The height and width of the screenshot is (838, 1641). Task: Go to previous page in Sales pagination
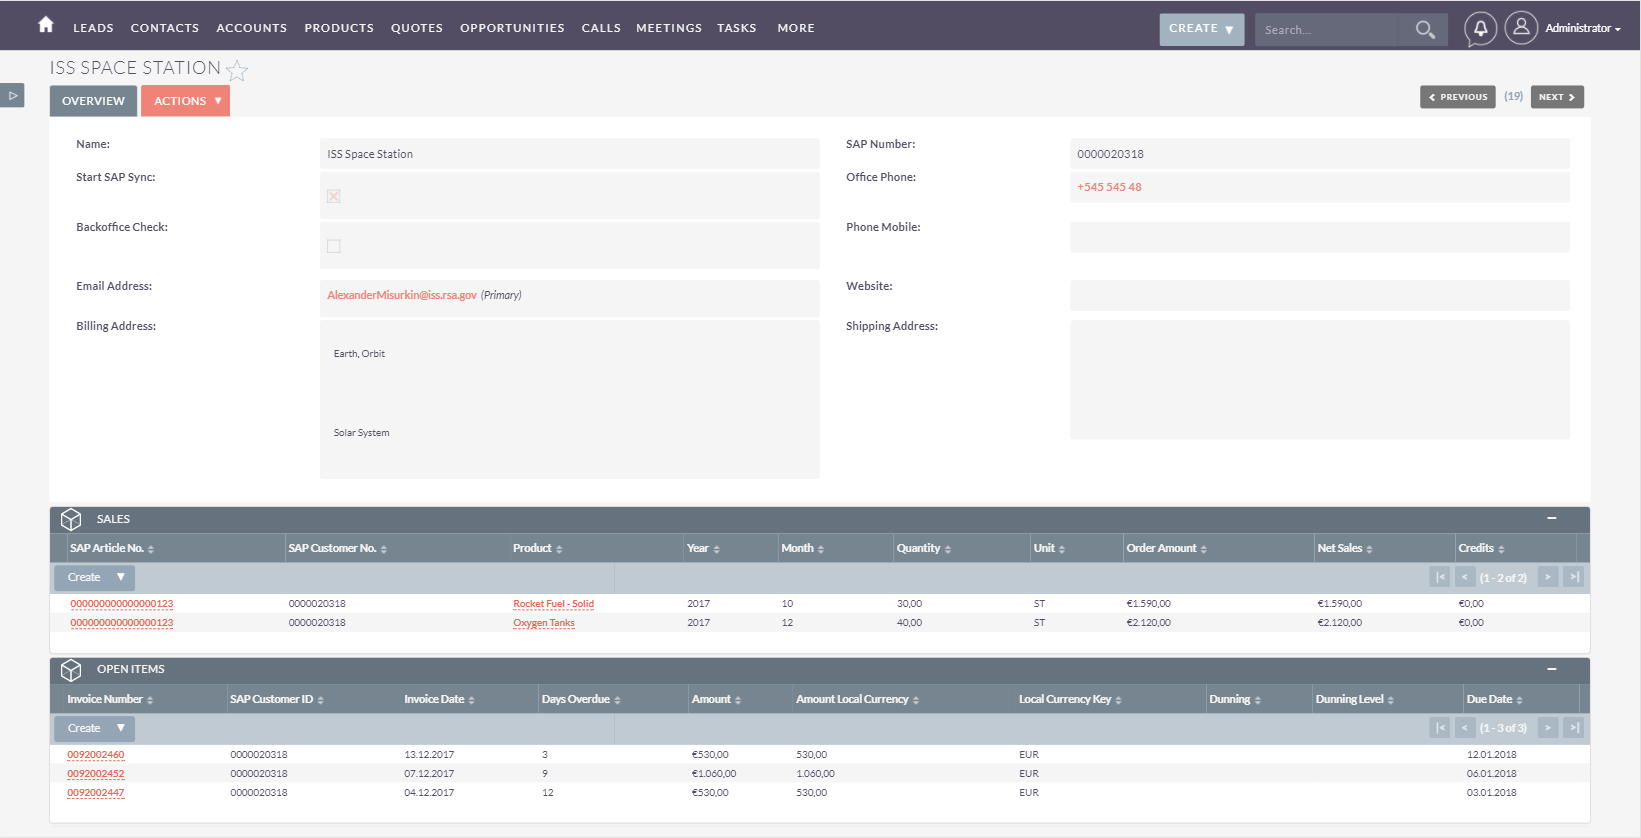pyautogui.click(x=1465, y=577)
